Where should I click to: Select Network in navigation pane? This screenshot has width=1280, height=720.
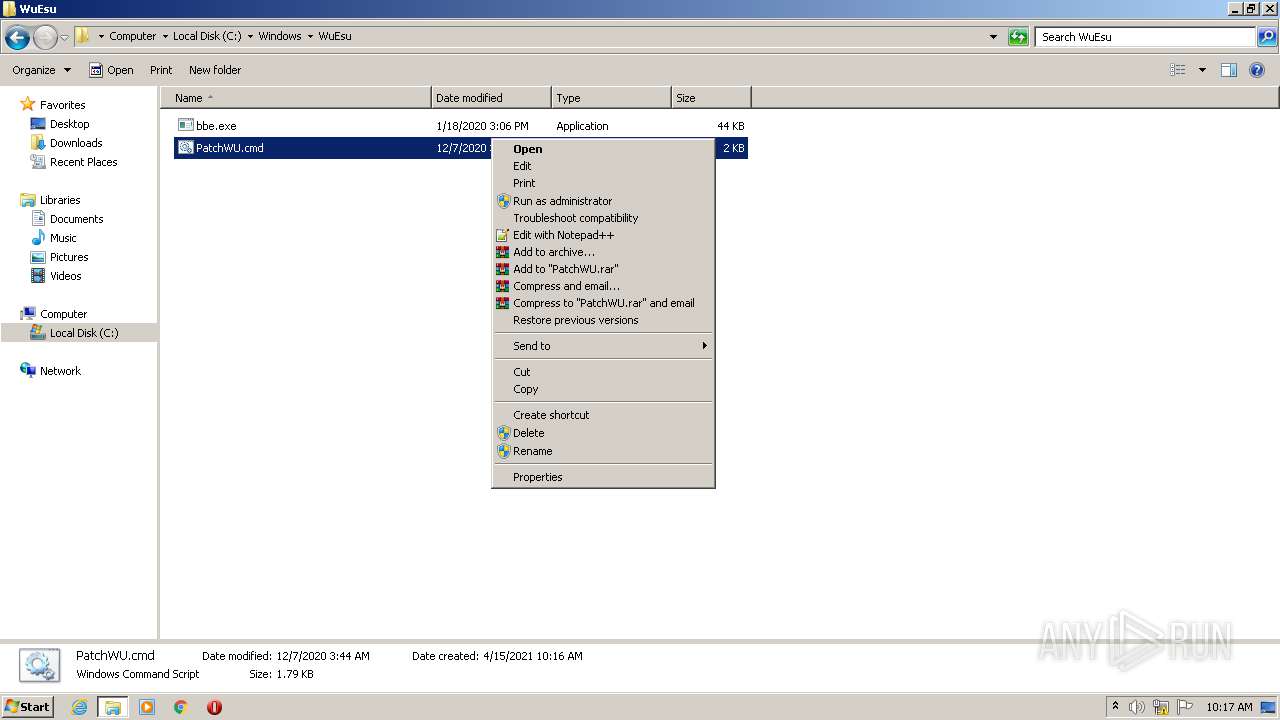tap(60, 371)
